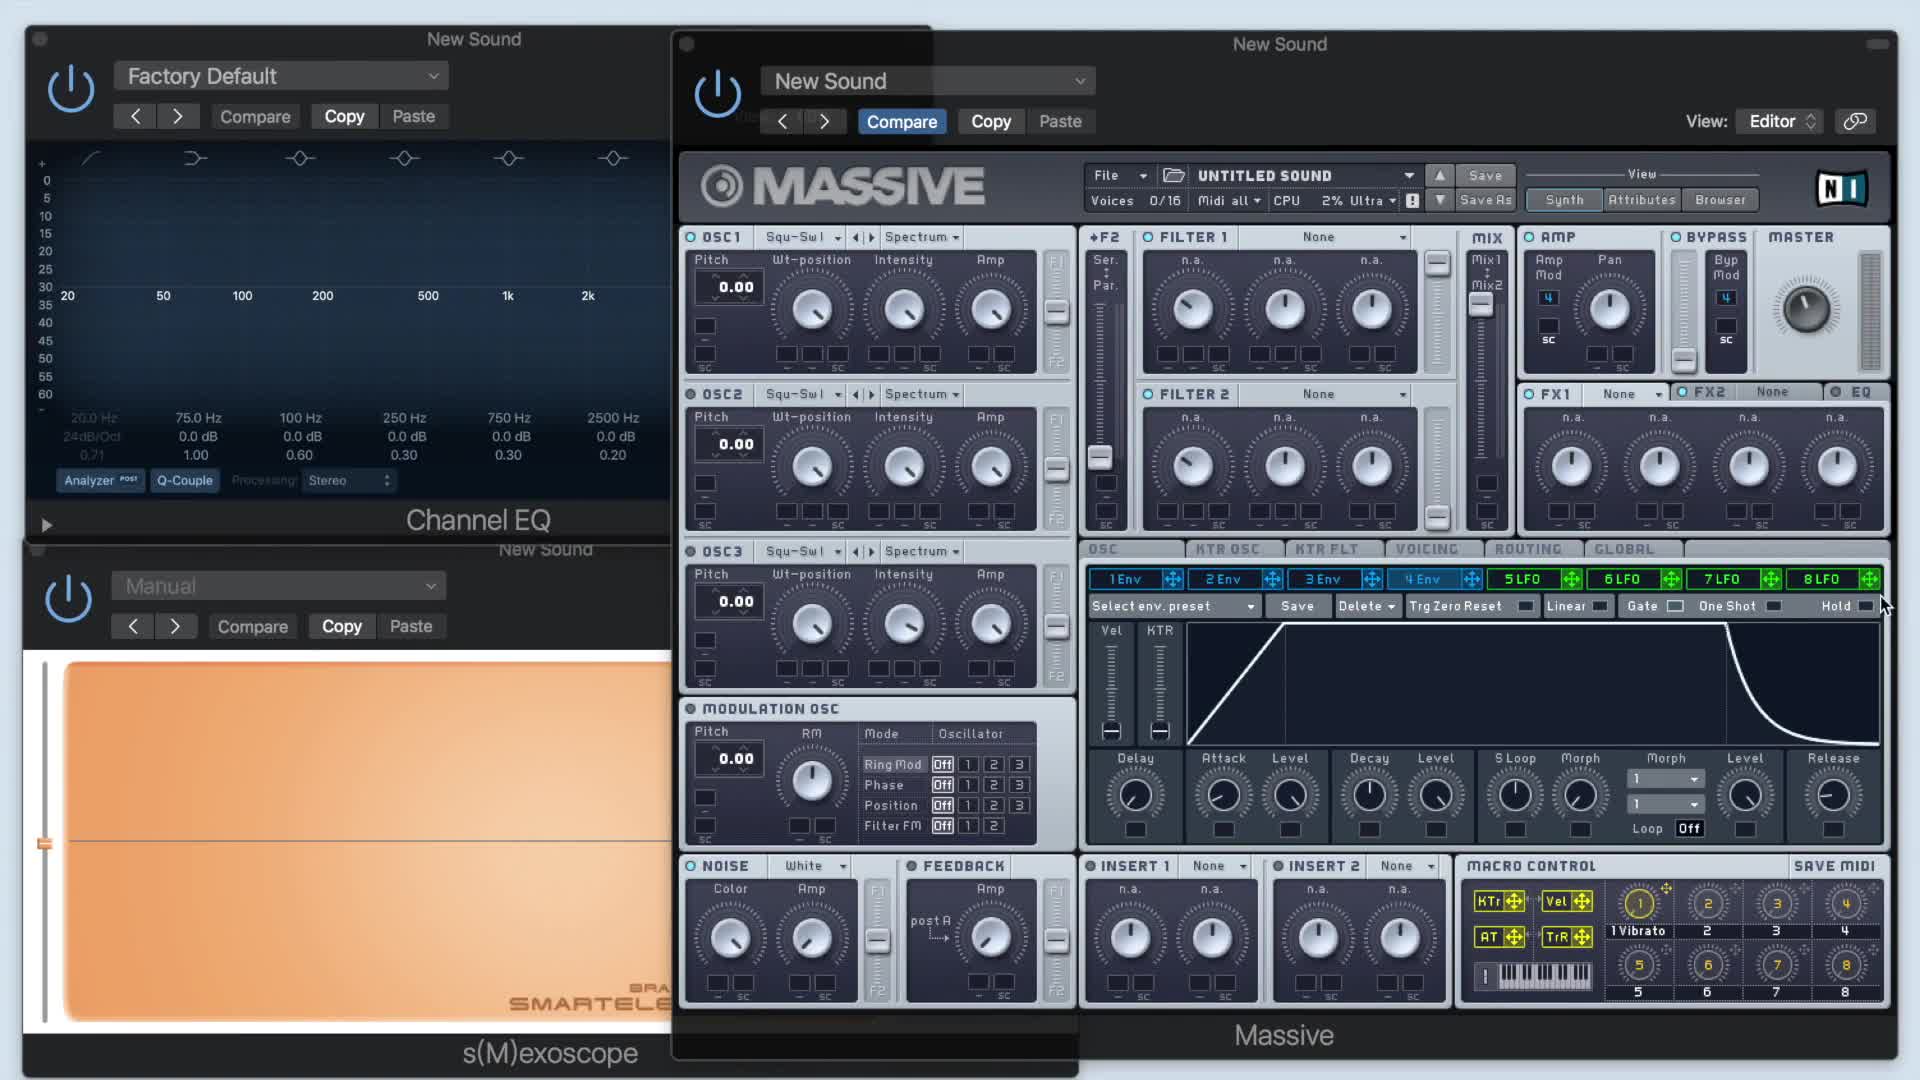Click the link icon next to Editor view
This screenshot has width=1920, height=1080.
[1855, 121]
